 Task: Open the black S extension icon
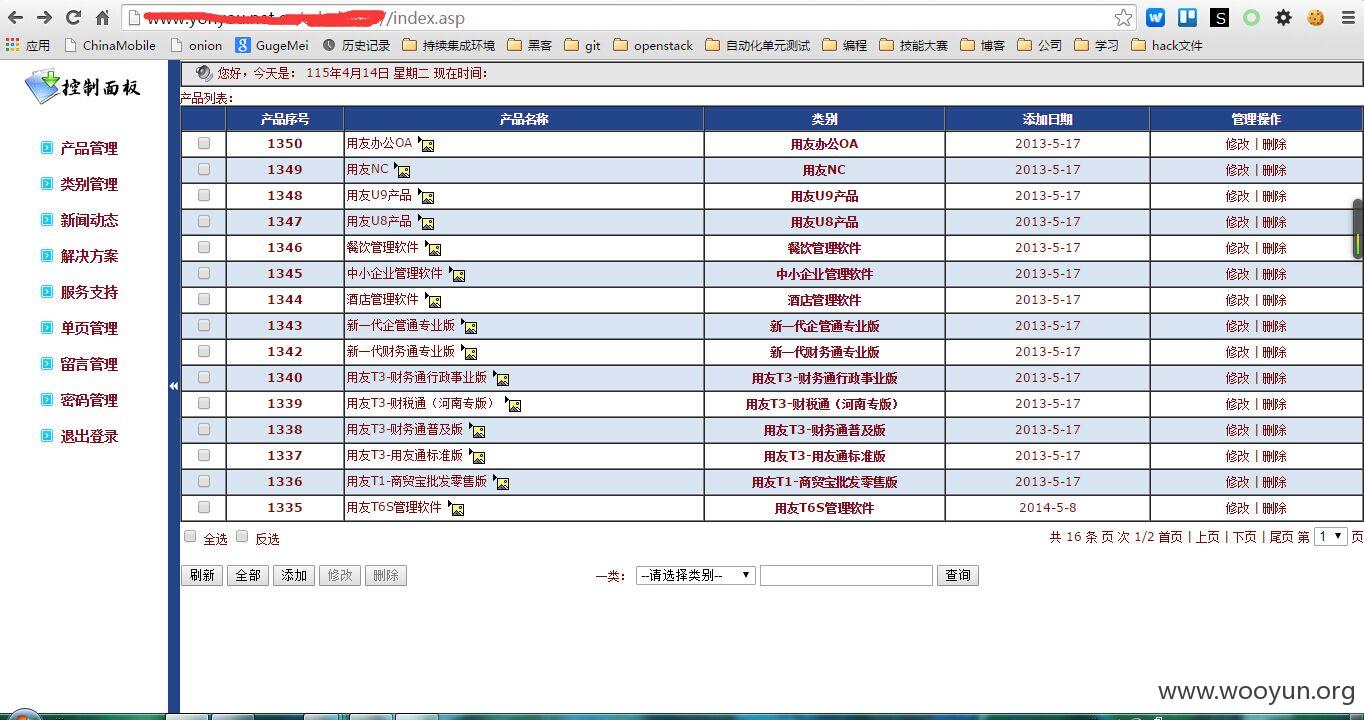coord(1219,18)
